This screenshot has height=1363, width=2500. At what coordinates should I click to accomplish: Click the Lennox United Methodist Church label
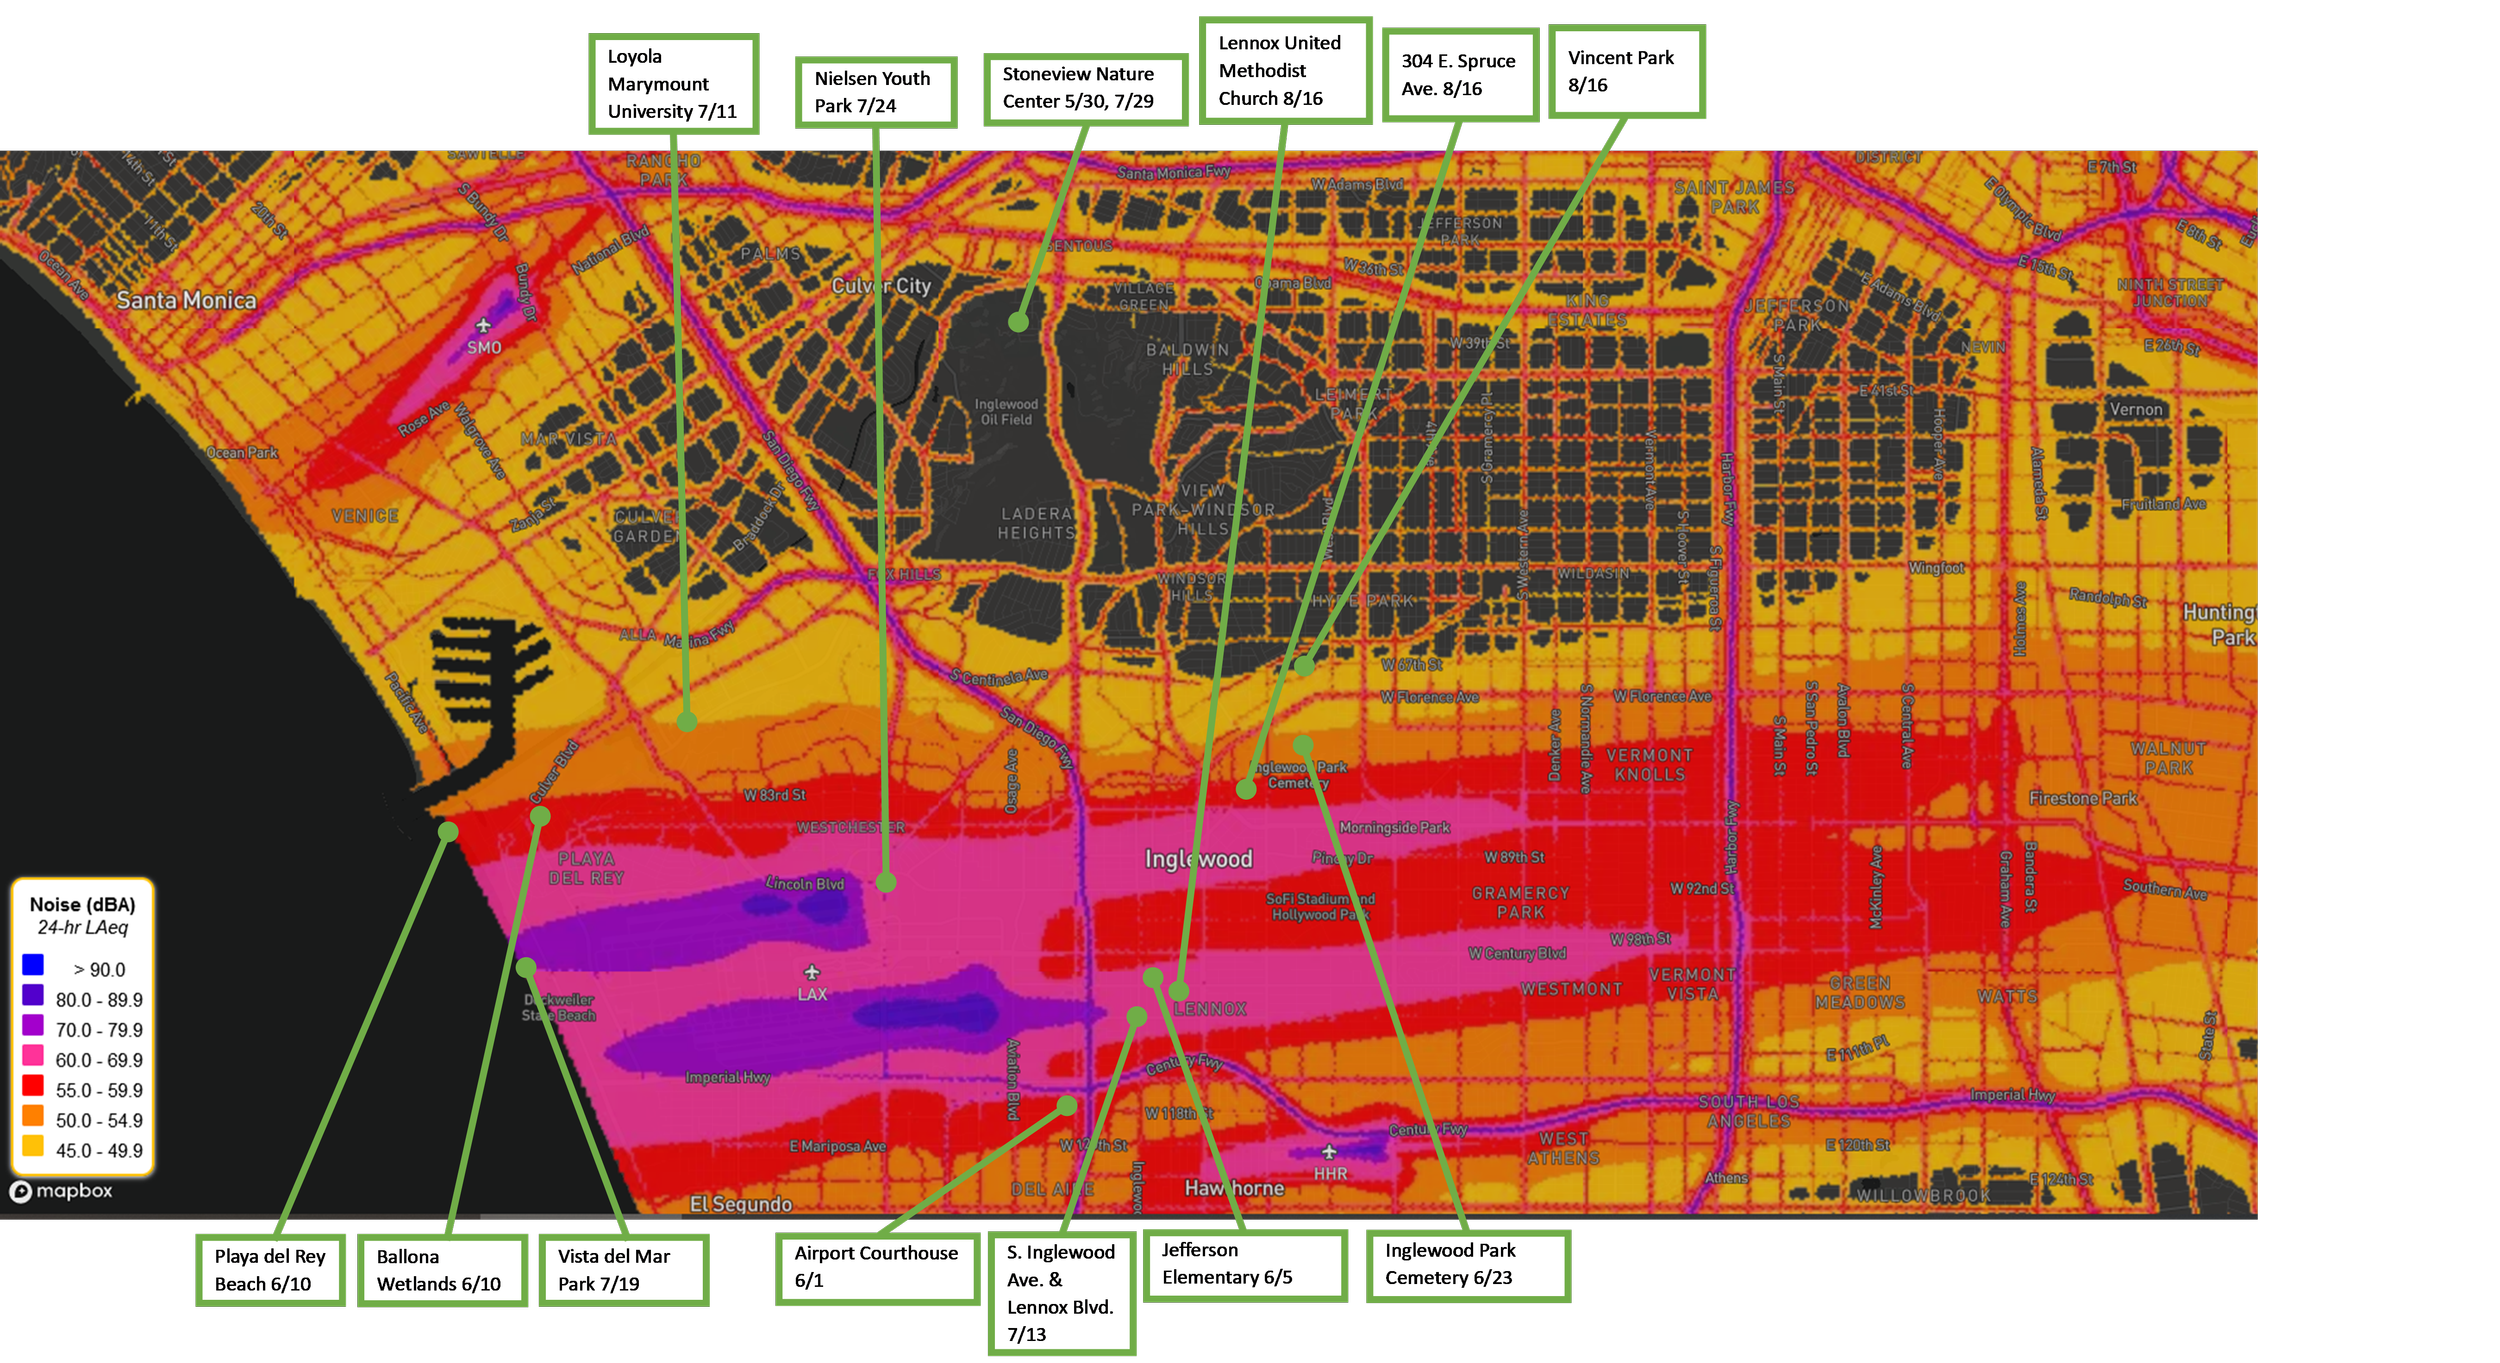tap(1284, 71)
